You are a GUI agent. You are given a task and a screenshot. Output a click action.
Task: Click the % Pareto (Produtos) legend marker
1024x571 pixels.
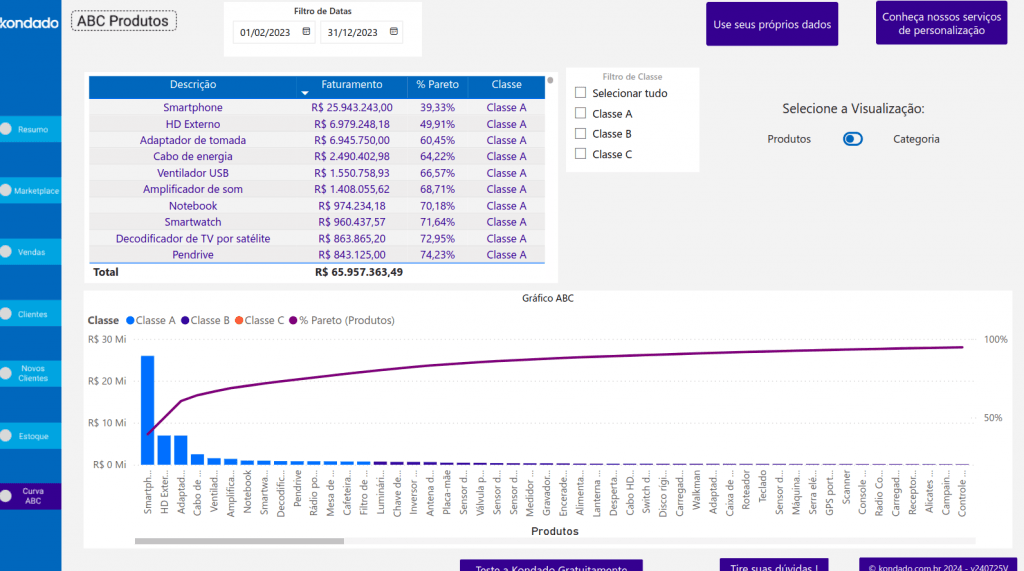294,321
